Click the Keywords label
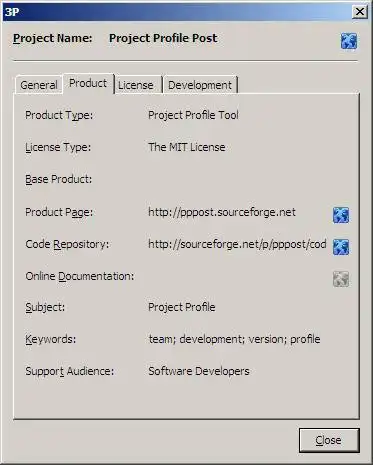Screen dimensions: 373x465 [51, 339]
